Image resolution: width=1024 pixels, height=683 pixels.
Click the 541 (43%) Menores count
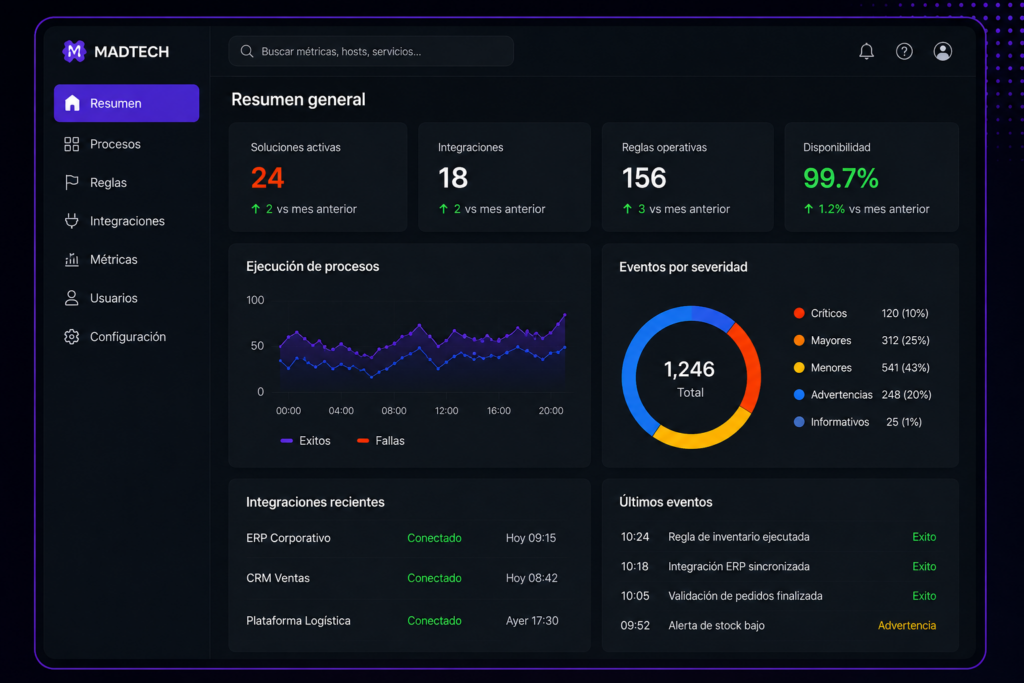(905, 368)
